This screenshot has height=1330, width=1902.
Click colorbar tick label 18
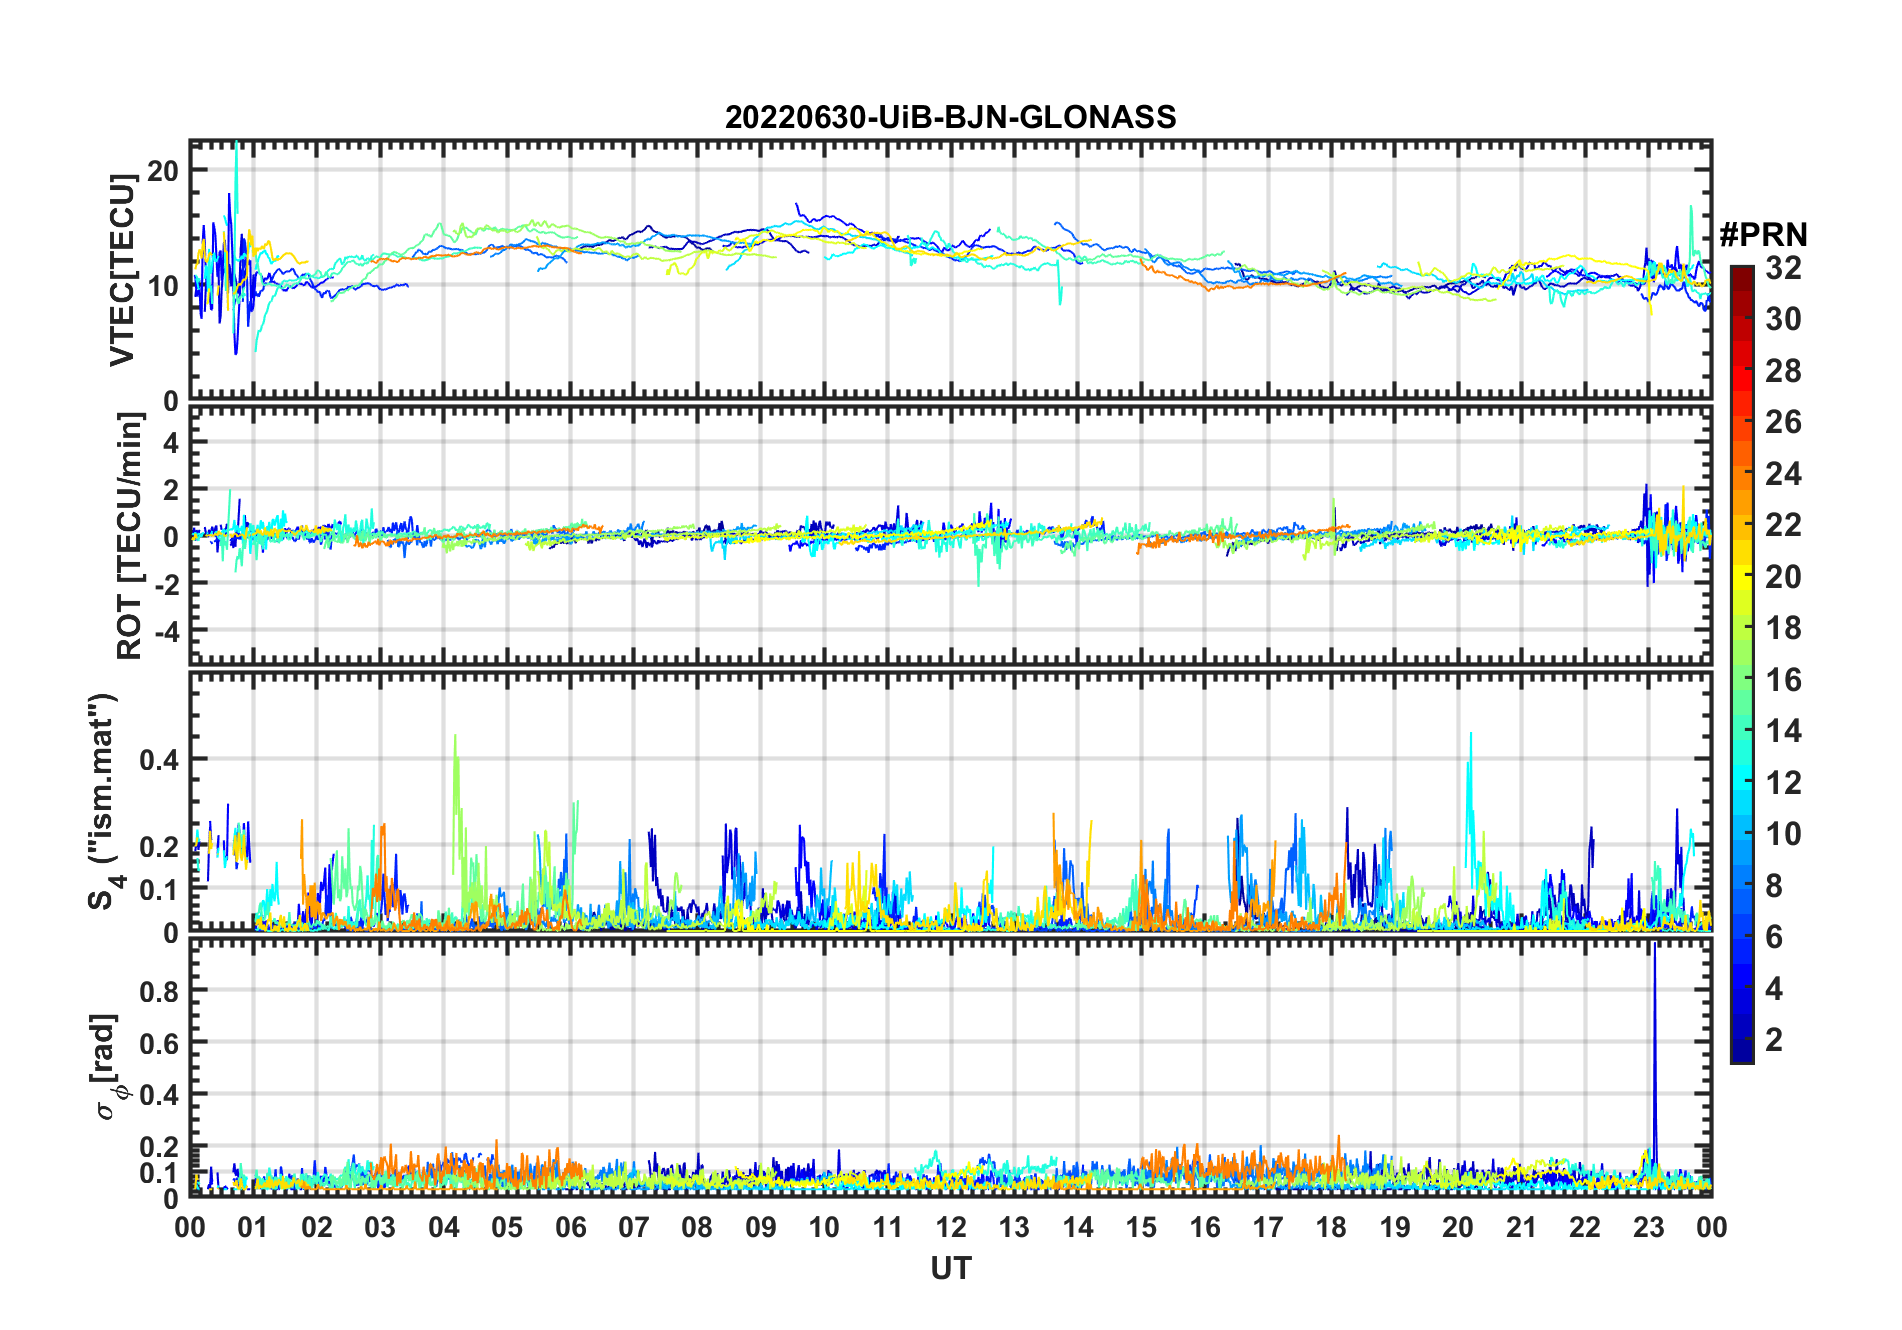click(x=1783, y=628)
